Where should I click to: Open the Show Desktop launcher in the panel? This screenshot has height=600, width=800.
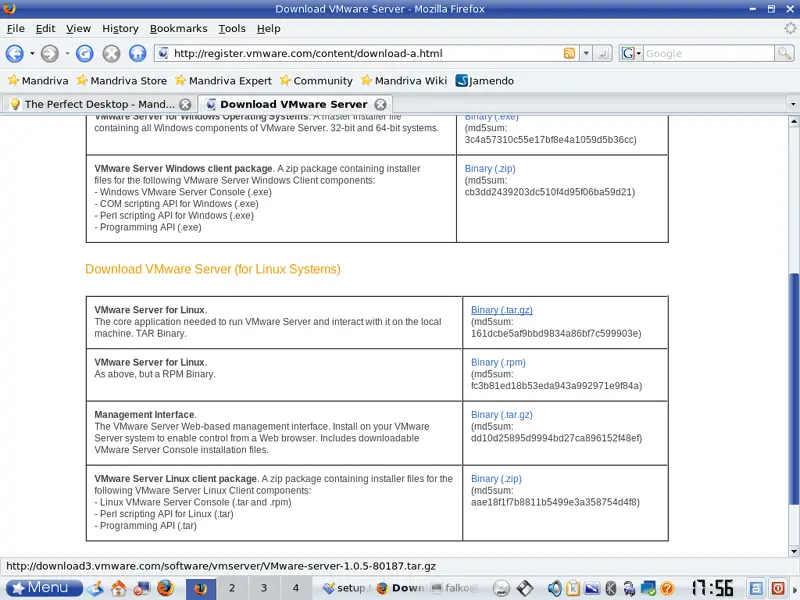(95, 588)
